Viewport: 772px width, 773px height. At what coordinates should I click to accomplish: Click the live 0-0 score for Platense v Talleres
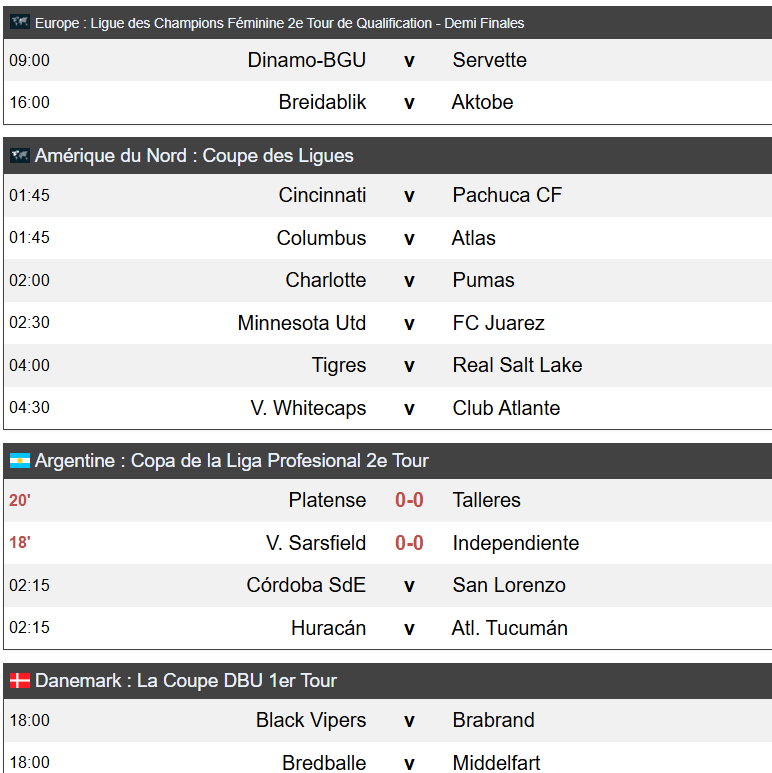pyautogui.click(x=409, y=500)
